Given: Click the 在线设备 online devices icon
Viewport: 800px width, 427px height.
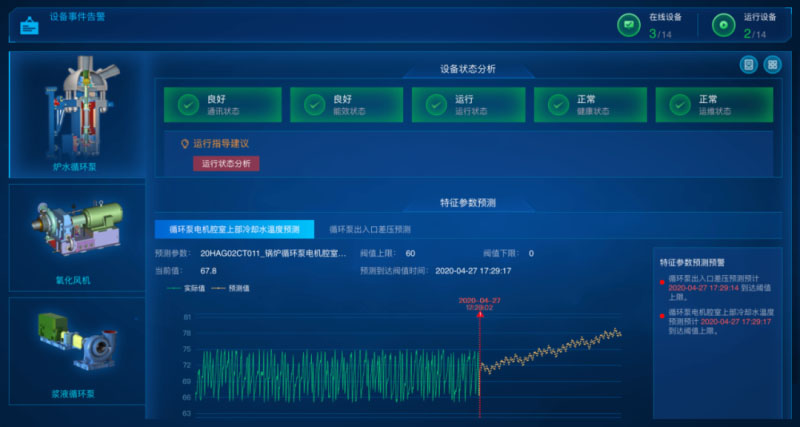Looking at the screenshot, I should tap(628, 25).
